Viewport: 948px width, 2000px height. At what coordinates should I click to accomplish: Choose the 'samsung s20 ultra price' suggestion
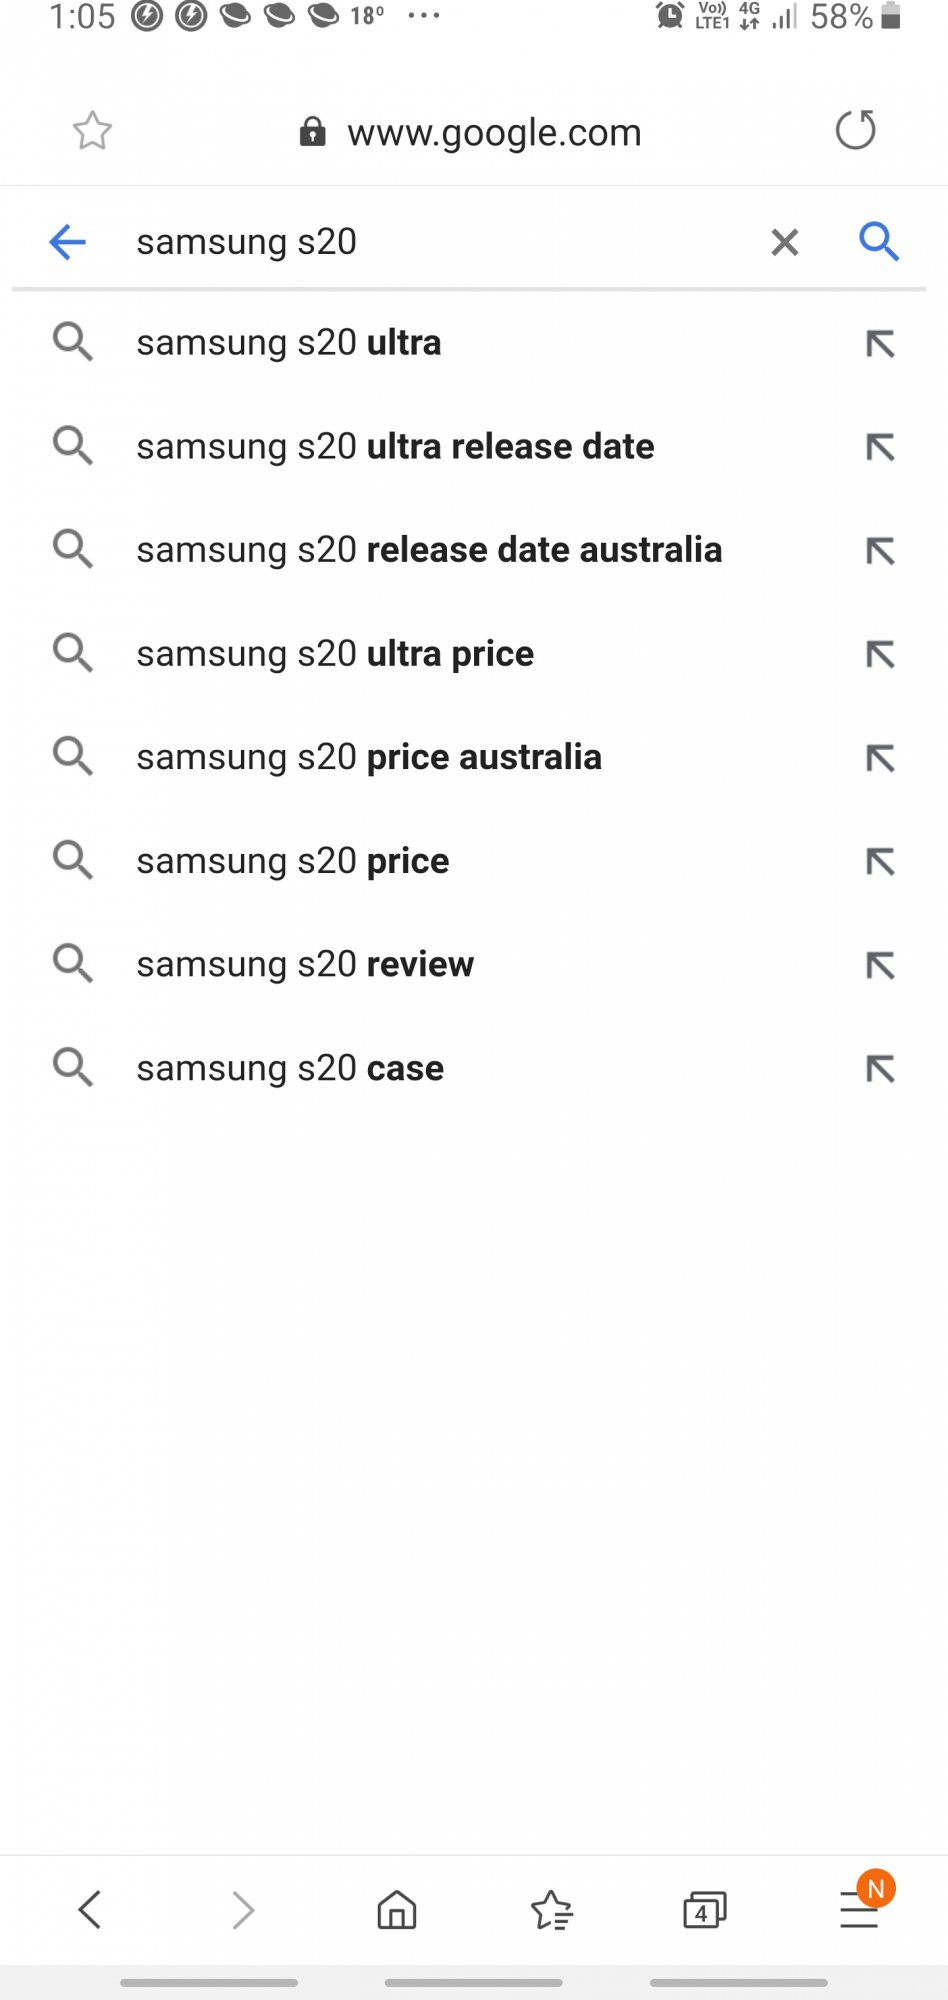335,654
